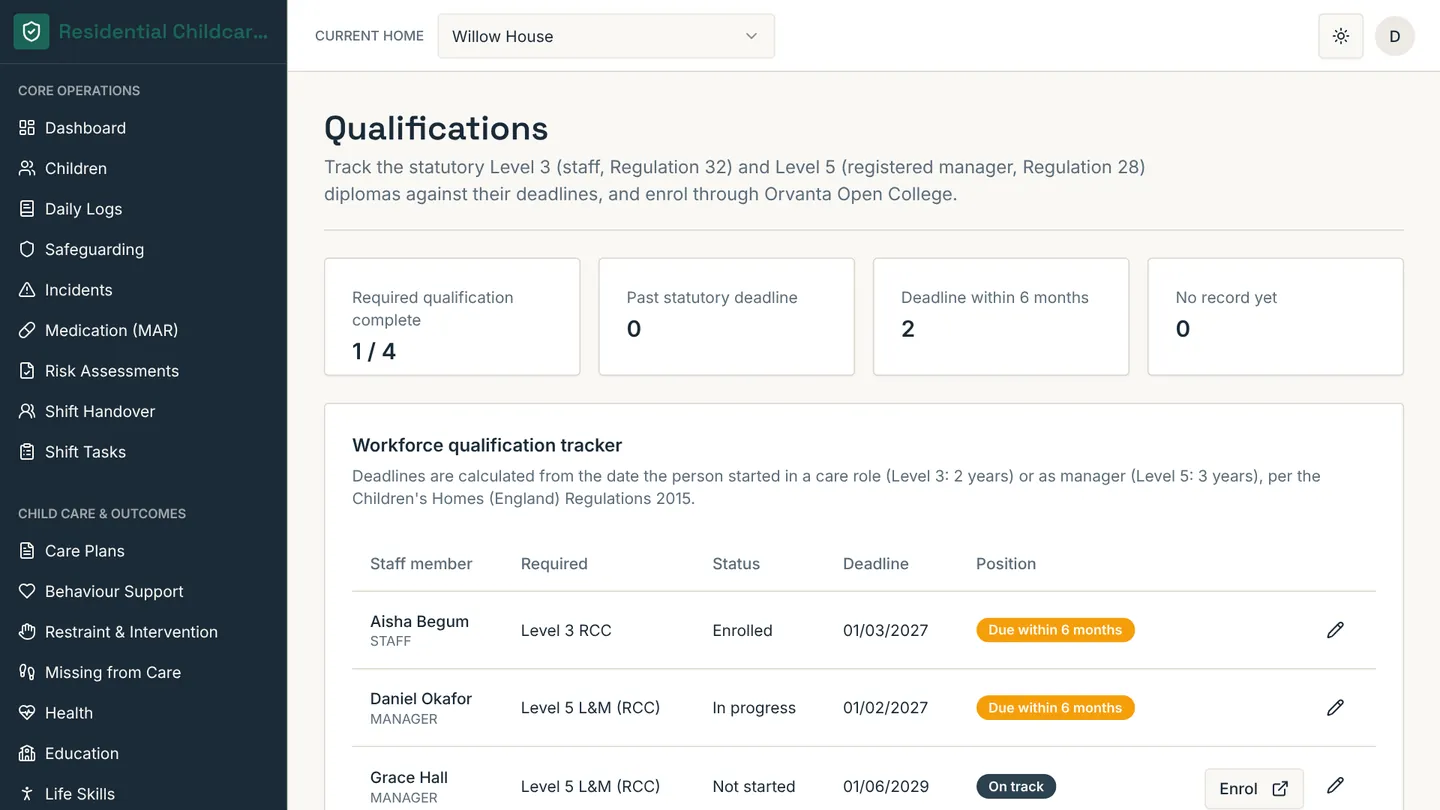Click the Restraint & Intervention hand icon
Viewport: 1440px width, 810px height.
27,632
